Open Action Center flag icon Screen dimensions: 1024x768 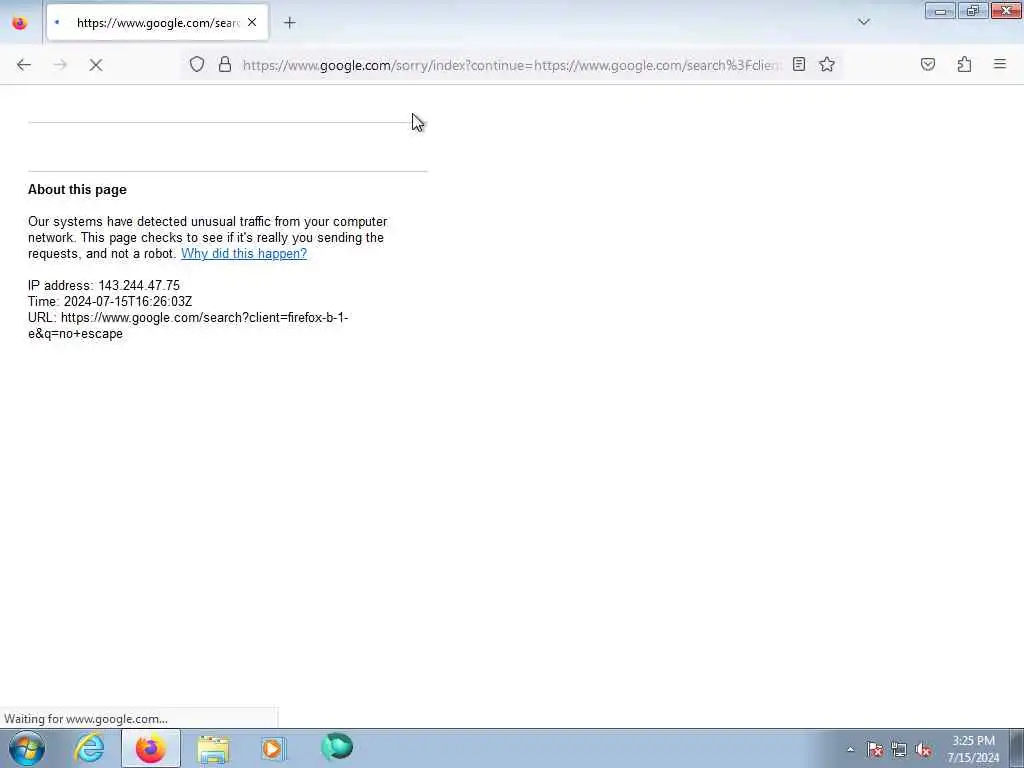[874, 750]
